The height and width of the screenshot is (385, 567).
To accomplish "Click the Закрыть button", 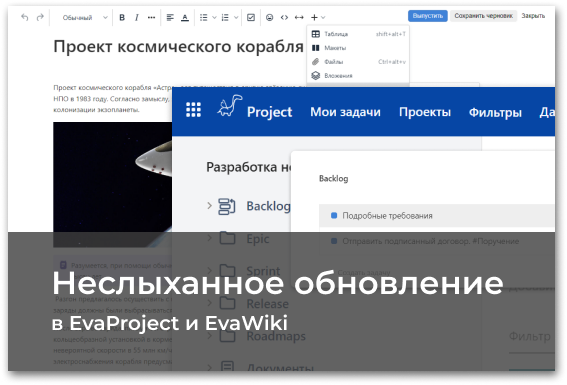I will [x=533, y=16].
